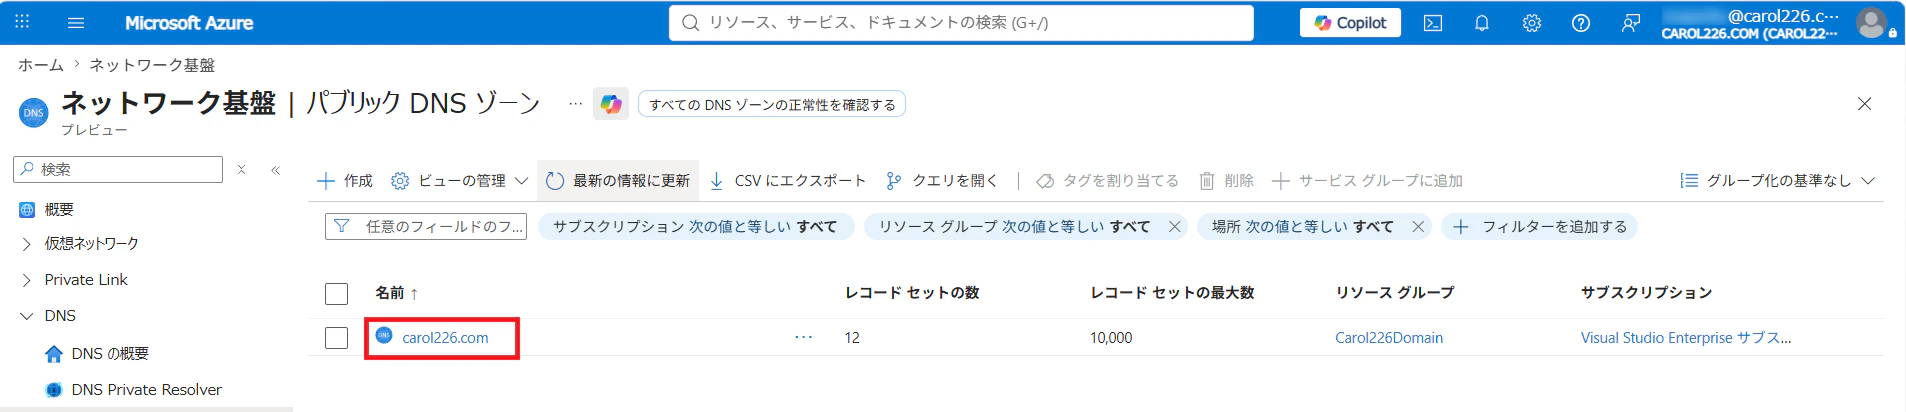Open Cloud Shell from the top bar
Viewport: 1906px width, 412px height.
(1433, 23)
